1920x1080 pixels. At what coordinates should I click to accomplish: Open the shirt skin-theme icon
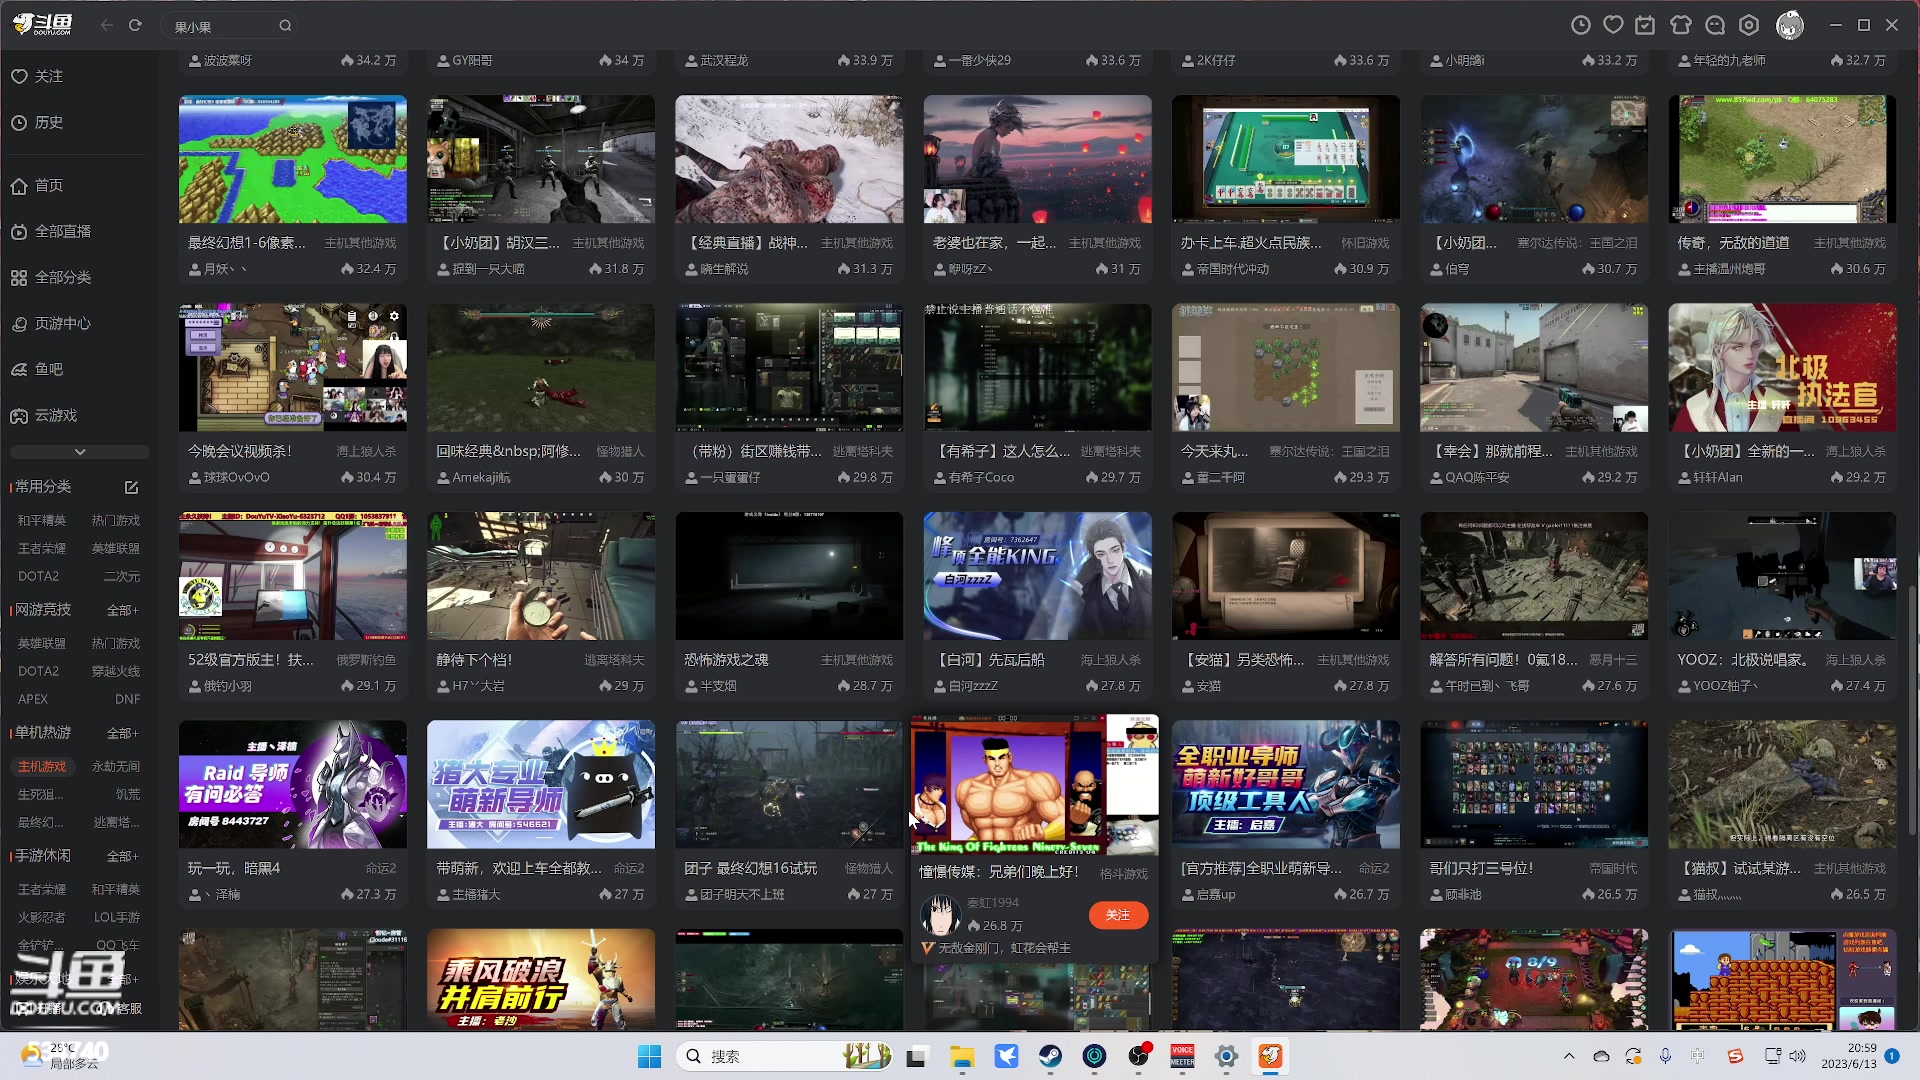pos(1681,26)
